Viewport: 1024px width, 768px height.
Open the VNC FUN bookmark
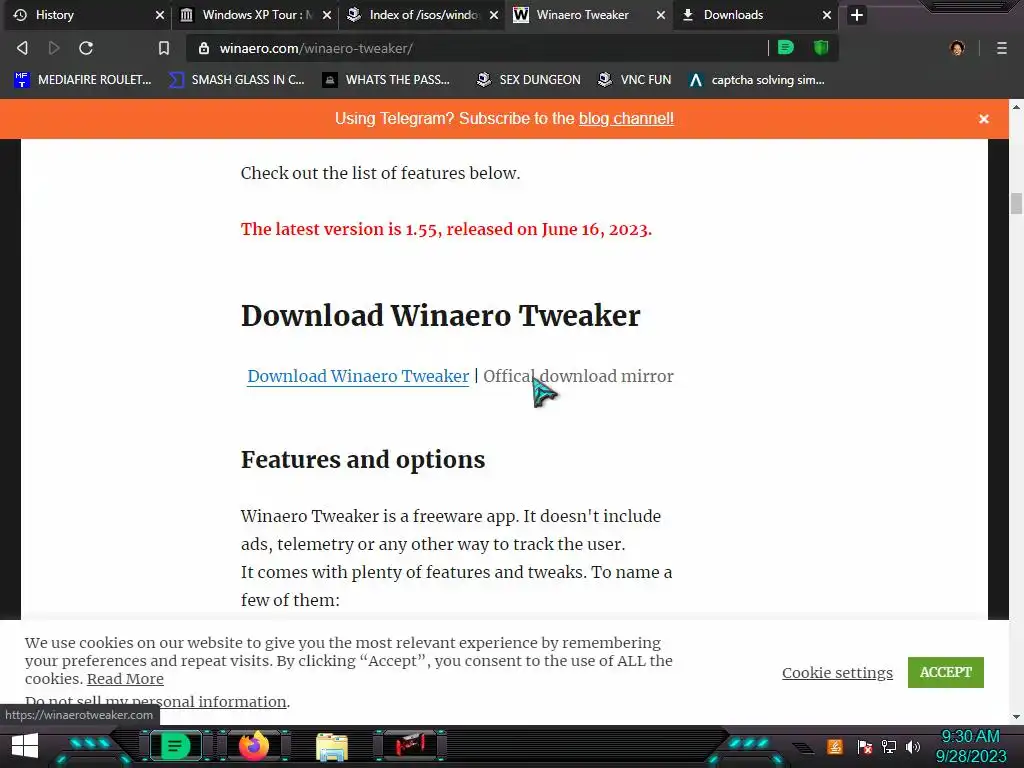(635, 80)
